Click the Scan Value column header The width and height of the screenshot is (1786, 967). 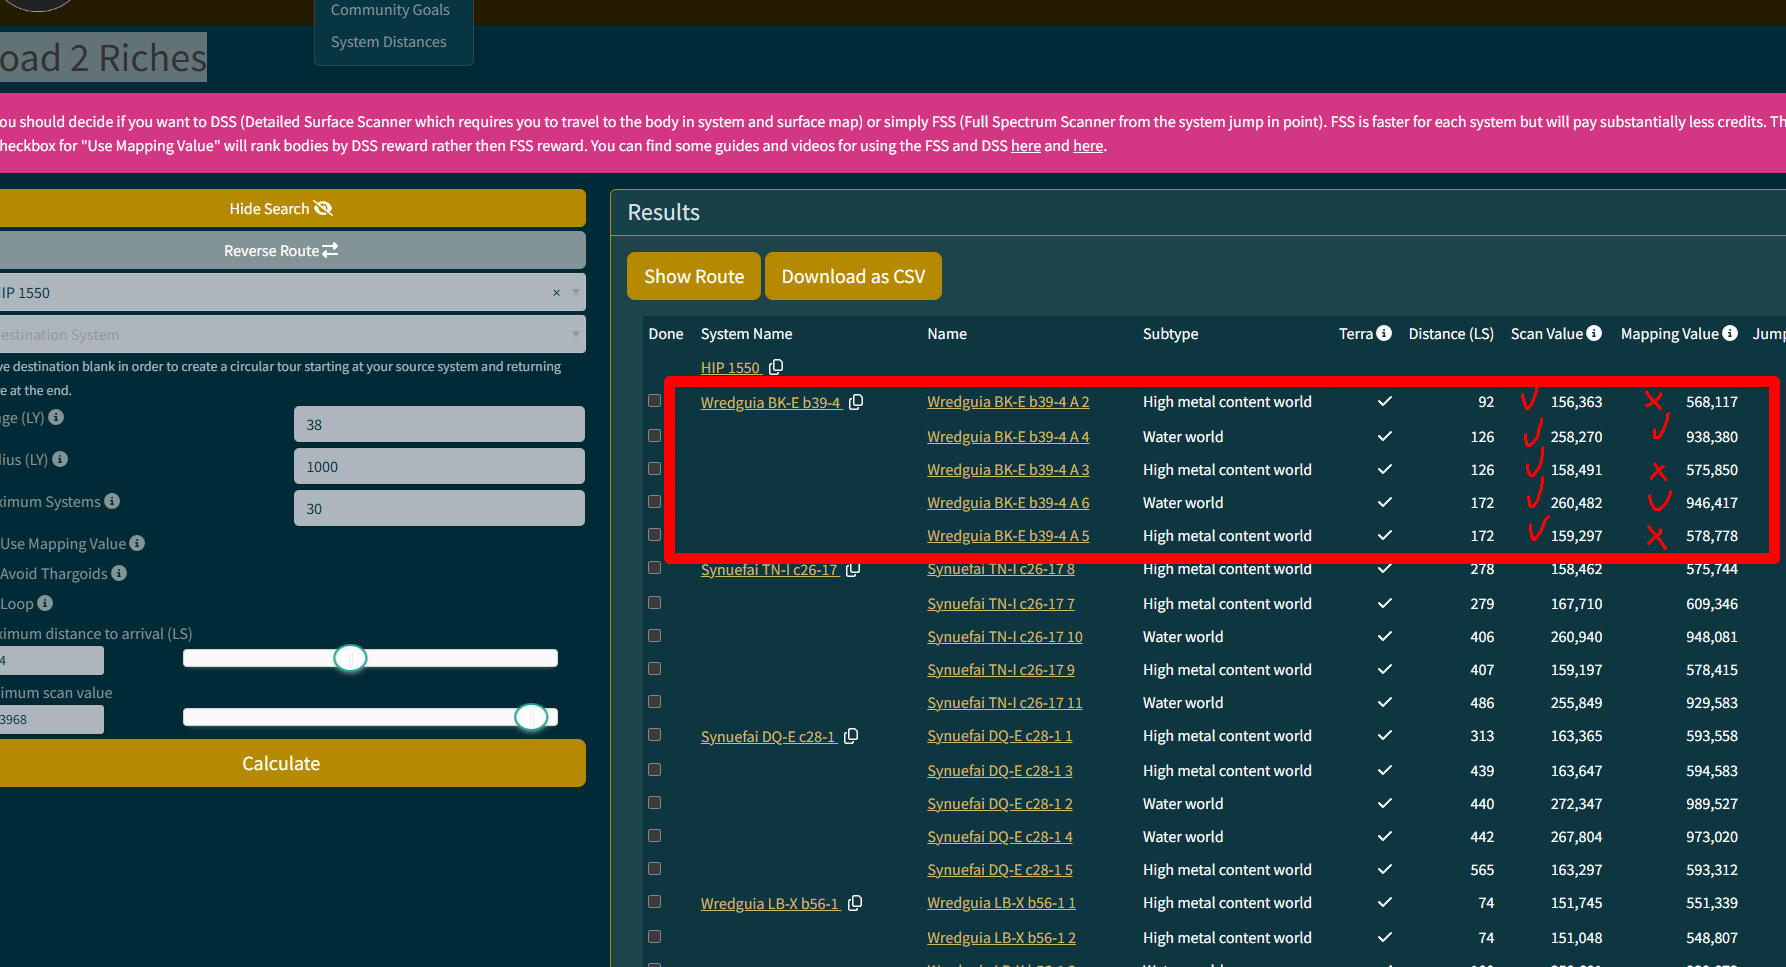(x=1546, y=334)
